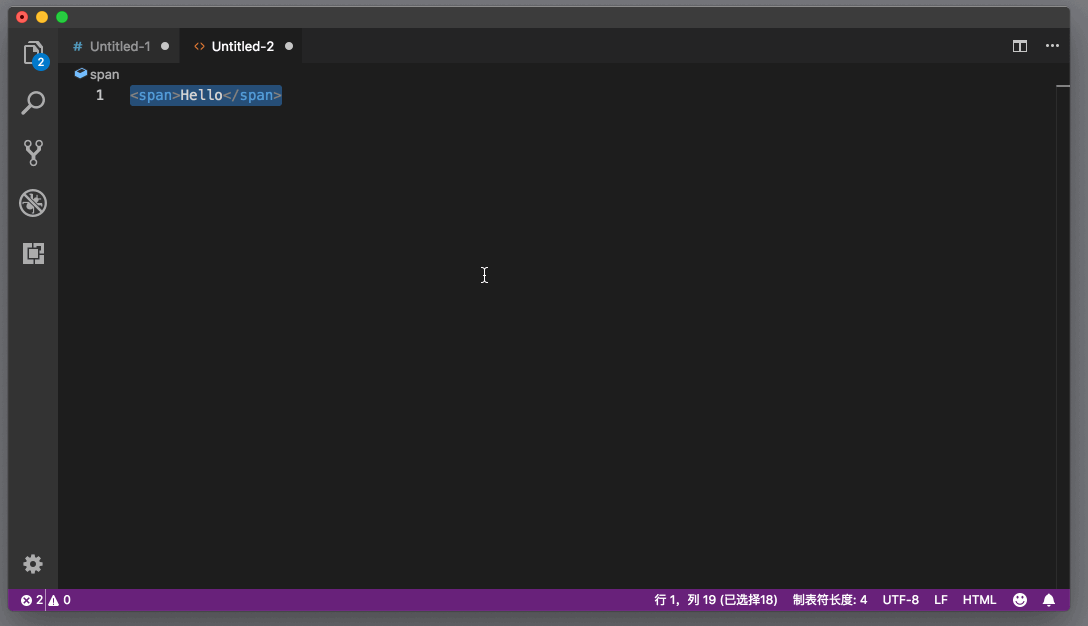The width and height of the screenshot is (1088, 626).
Task: Change end of line sequence LF
Action: click(x=940, y=600)
